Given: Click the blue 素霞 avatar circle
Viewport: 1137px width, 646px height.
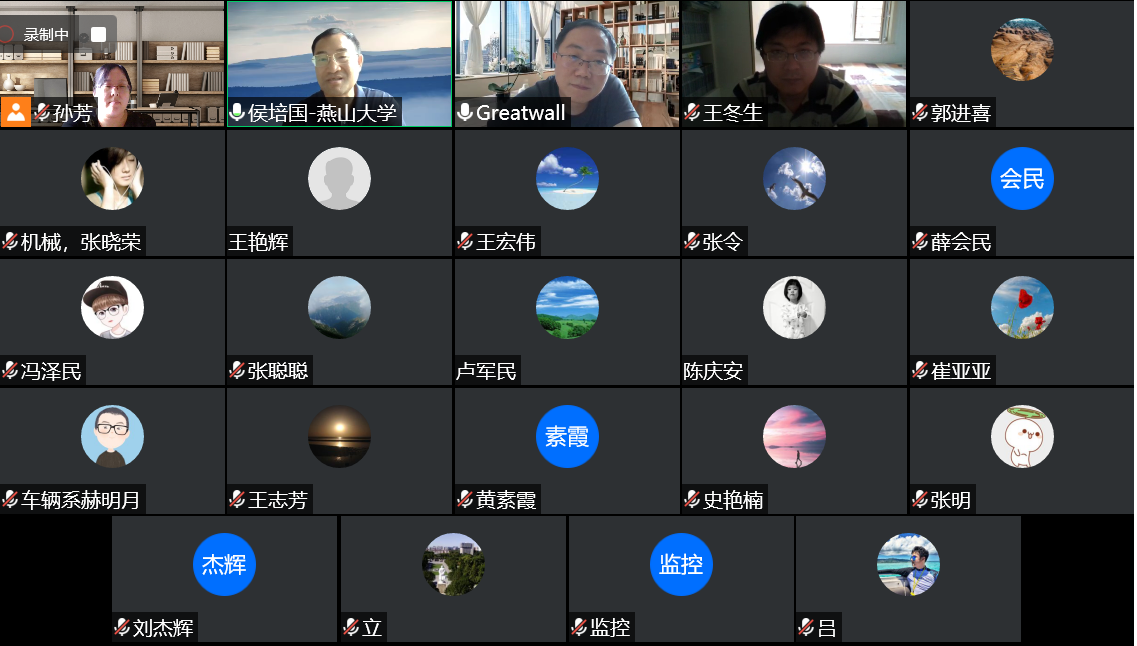Looking at the screenshot, I should point(567,436).
